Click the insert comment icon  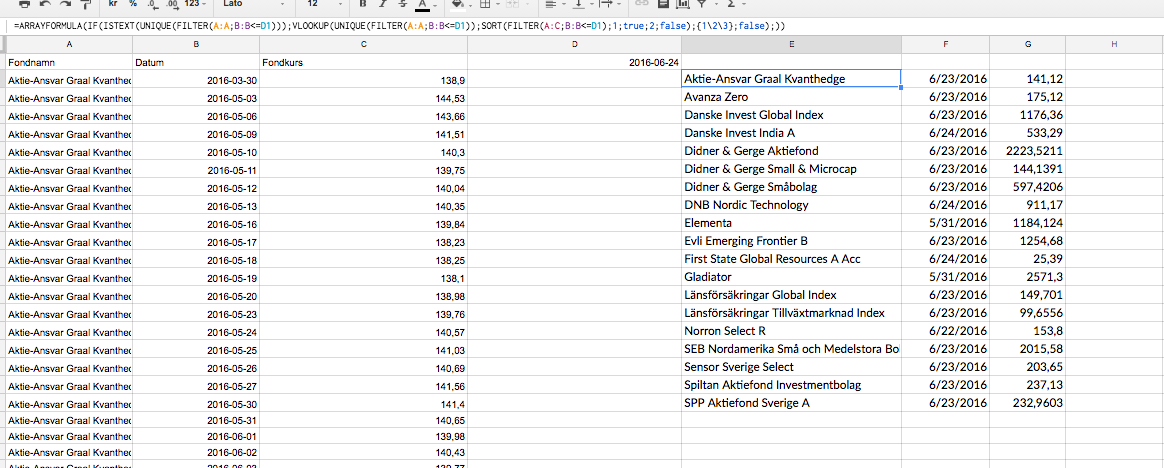pyautogui.click(x=663, y=4)
